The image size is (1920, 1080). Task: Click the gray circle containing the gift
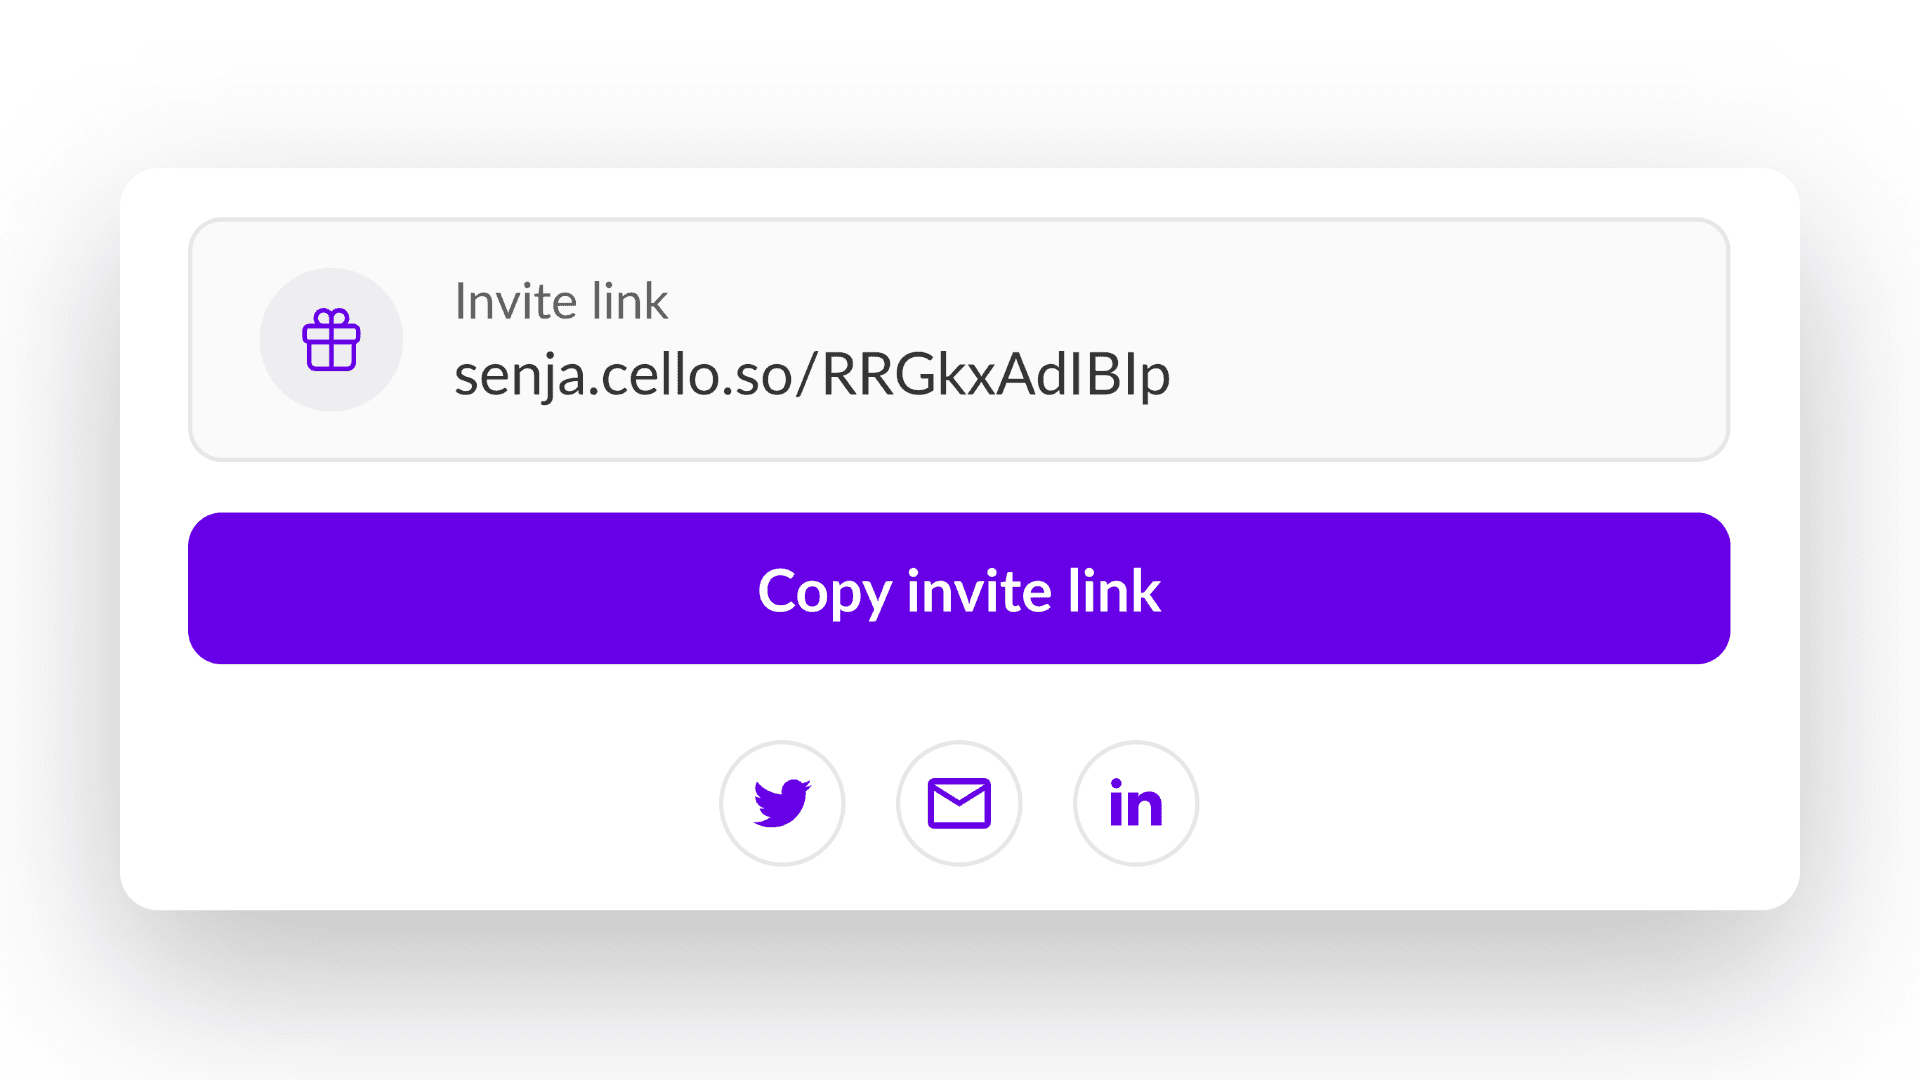click(x=331, y=340)
